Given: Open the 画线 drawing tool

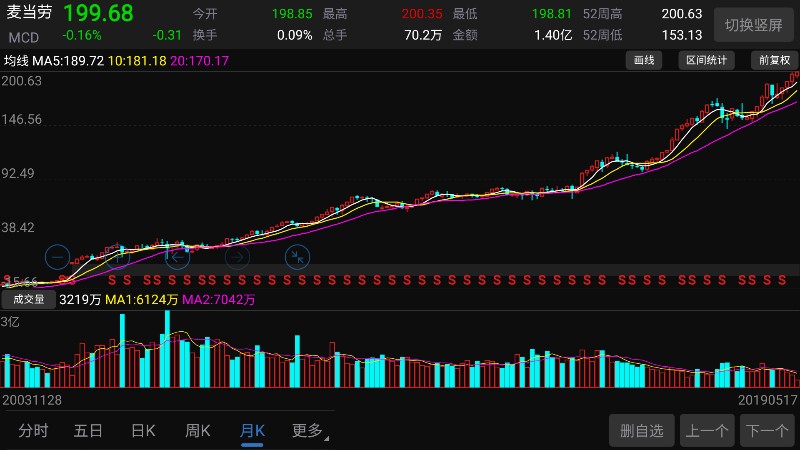Looking at the screenshot, I should pyautogui.click(x=645, y=60).
